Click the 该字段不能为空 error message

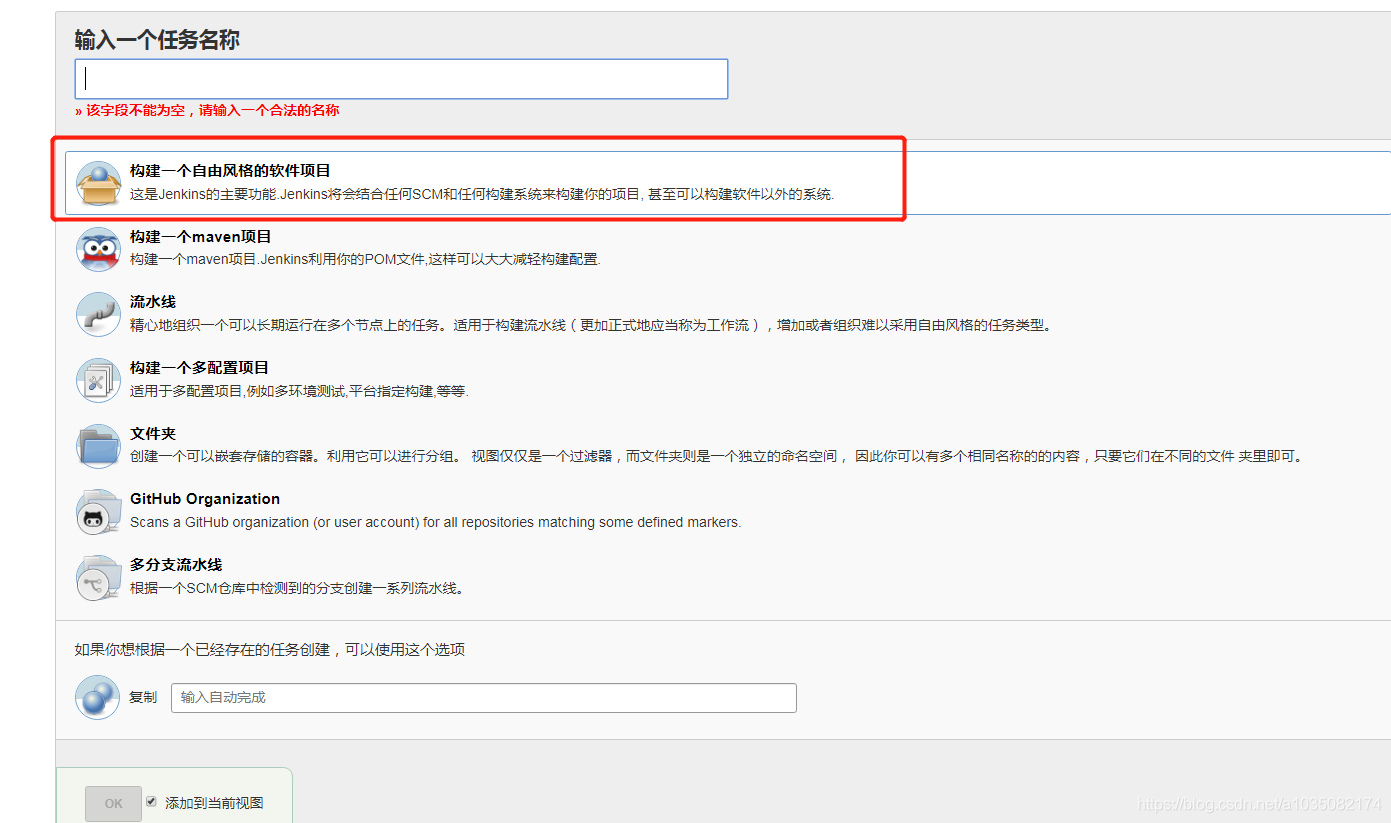207,111
